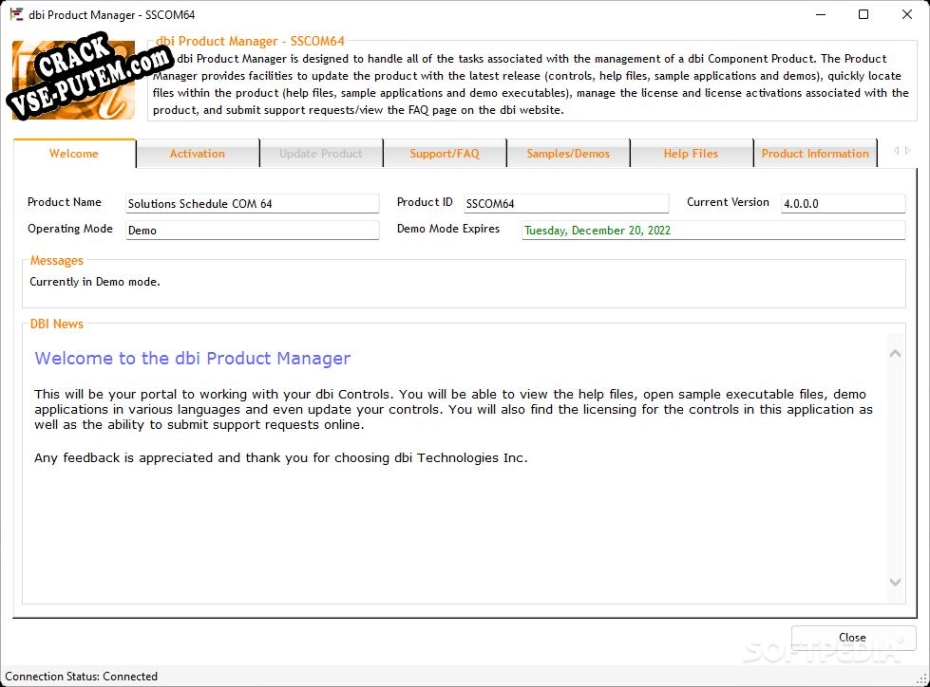Click the DBI News vertical scrollbar track
Viewport: 930px width, 687px height.
coord(896,467)
